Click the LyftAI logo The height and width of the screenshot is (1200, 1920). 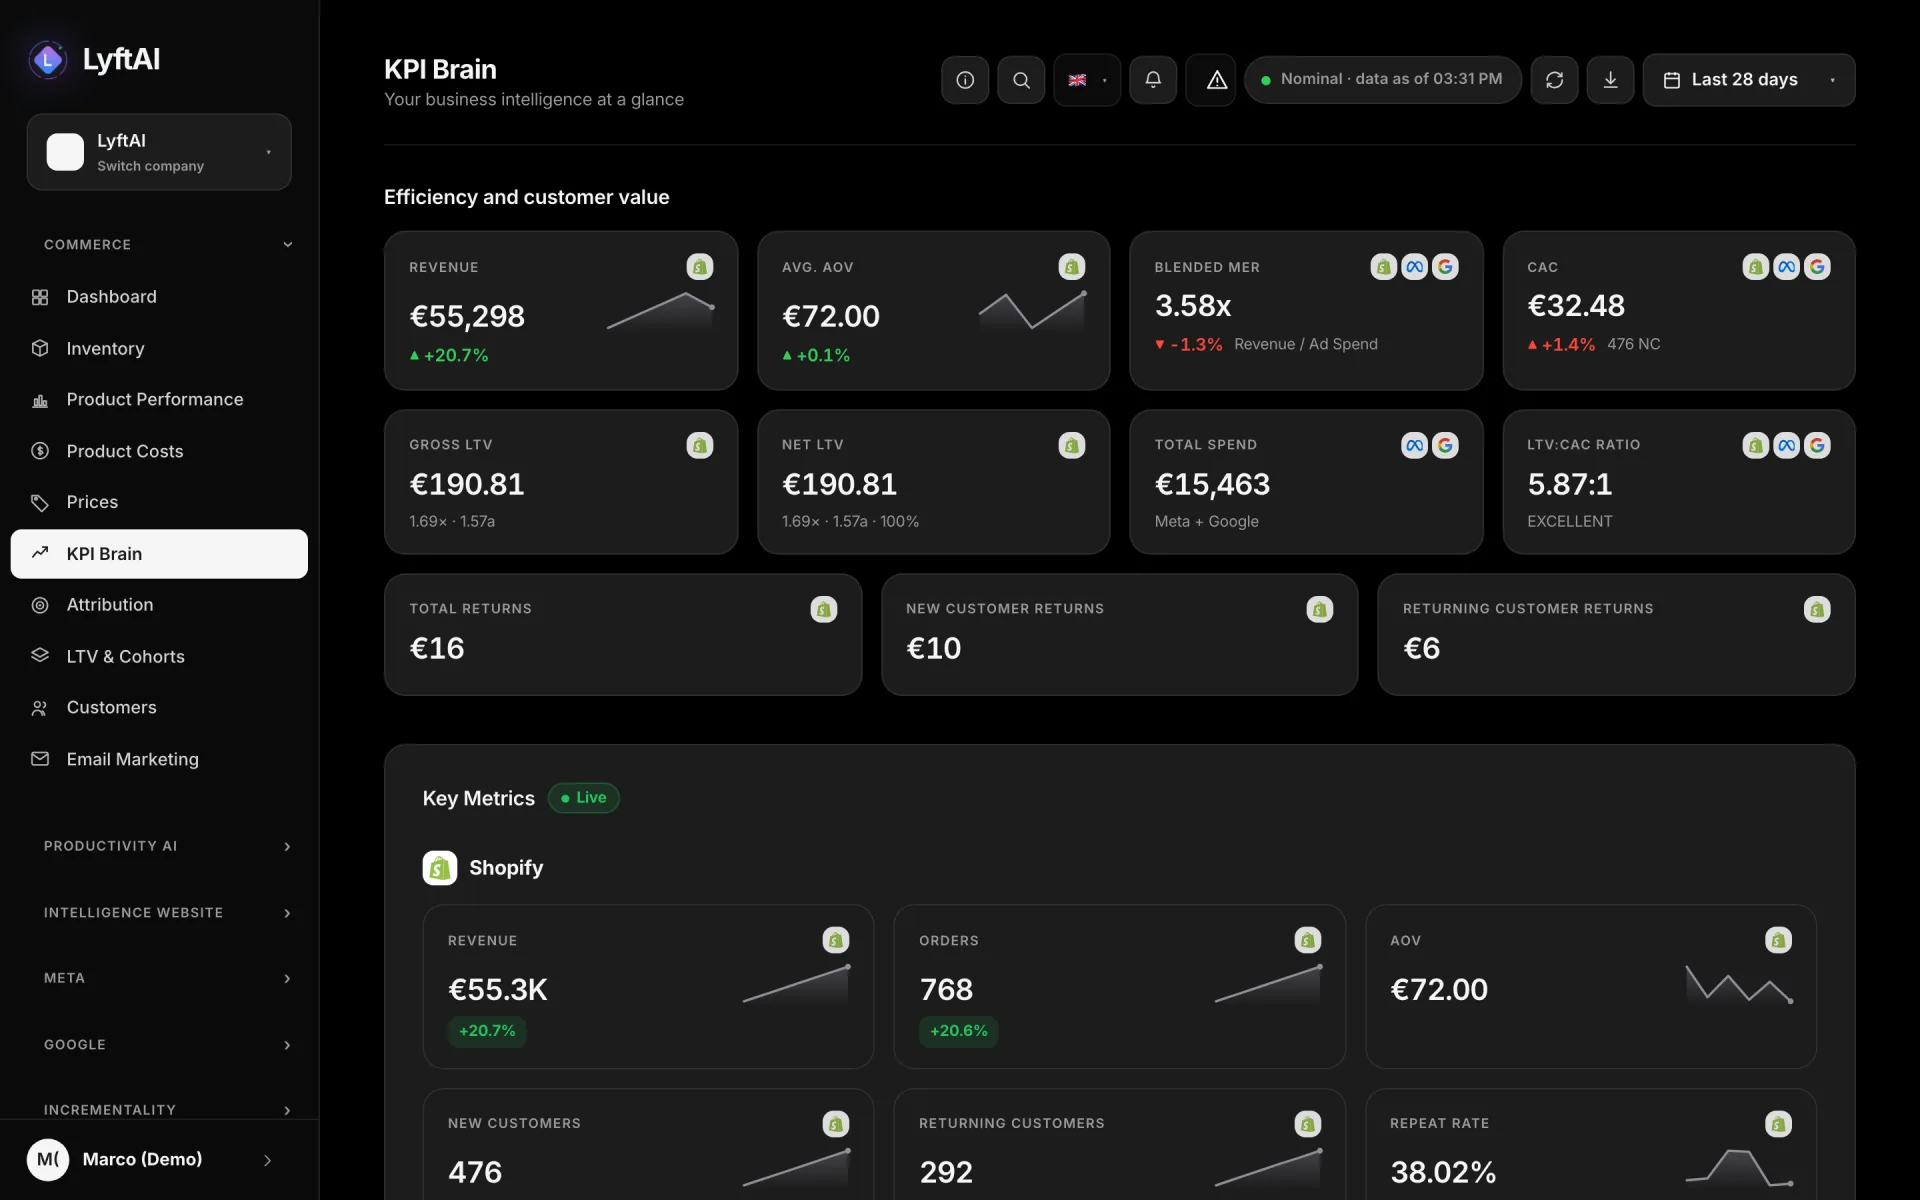tap(94, 60)
